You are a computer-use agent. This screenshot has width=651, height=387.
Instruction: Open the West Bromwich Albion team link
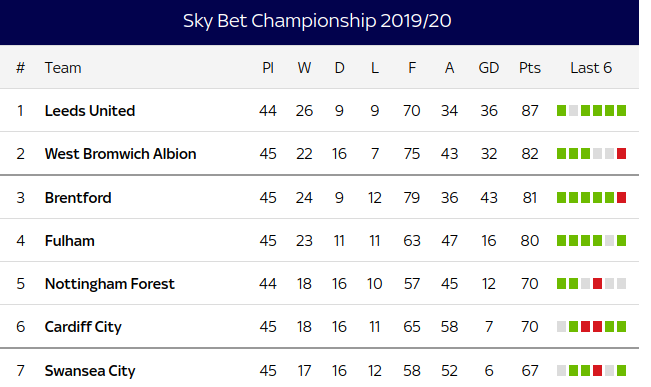coord(120,154)
